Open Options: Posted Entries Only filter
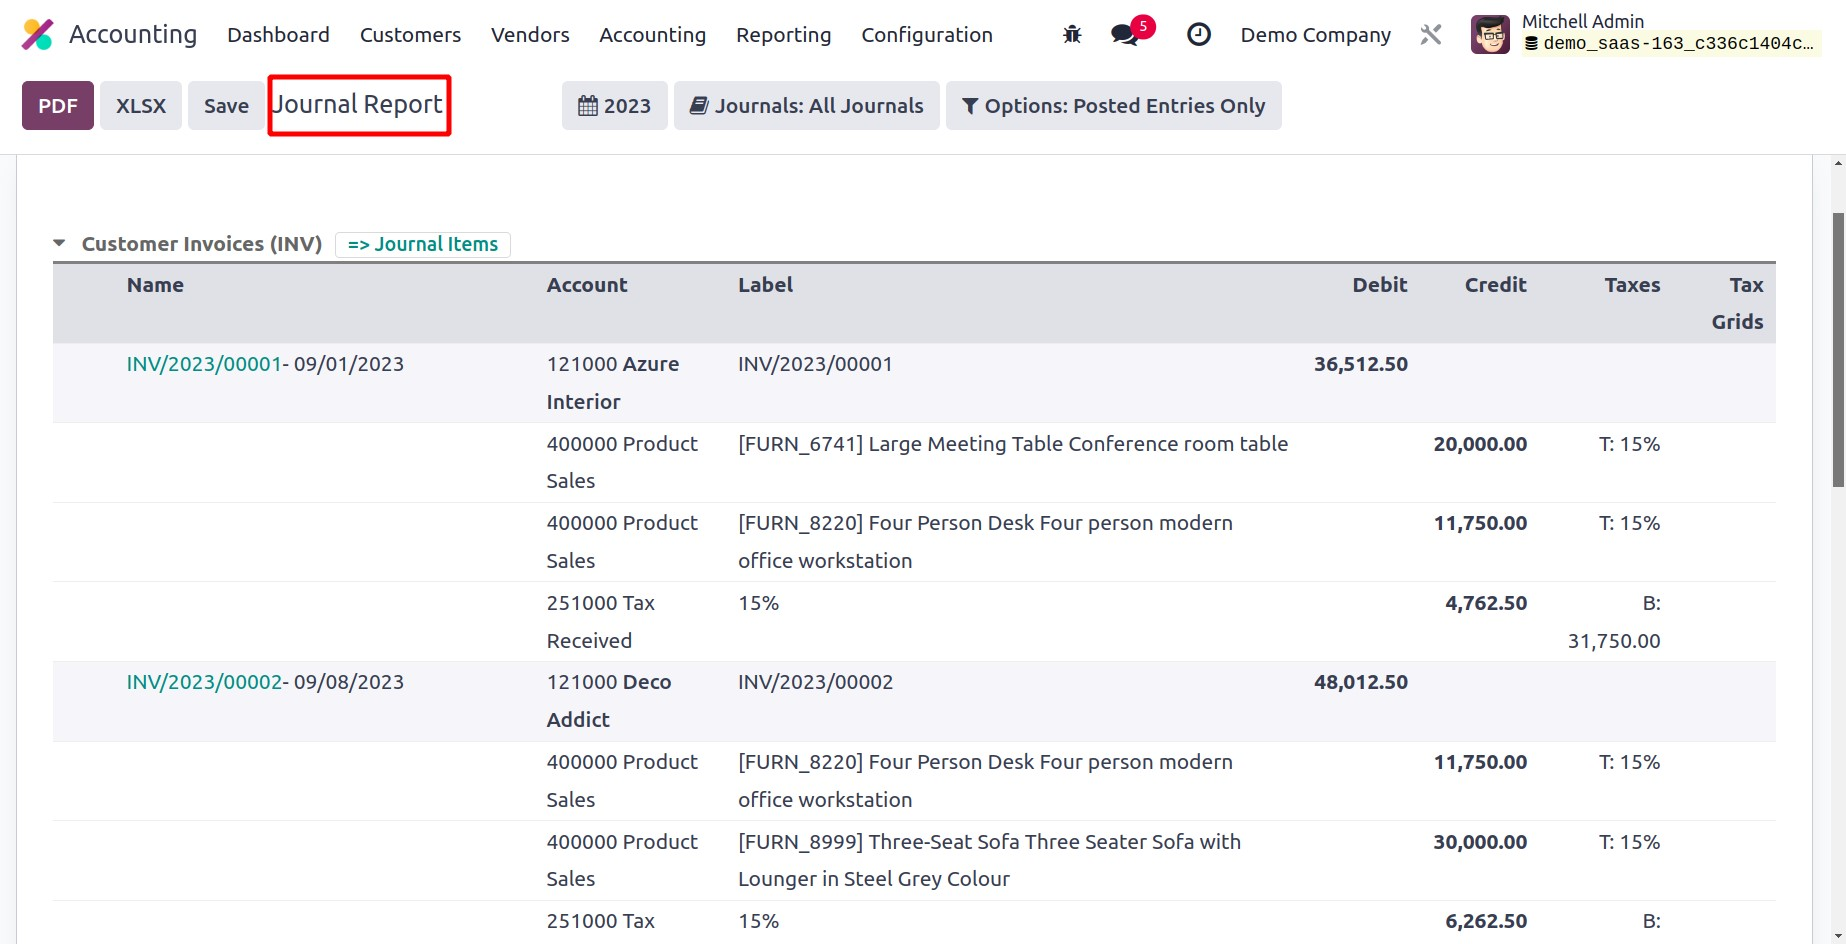Image resolution: width=1846 pixels, height=944 pixels. (x=1113, y=106)
